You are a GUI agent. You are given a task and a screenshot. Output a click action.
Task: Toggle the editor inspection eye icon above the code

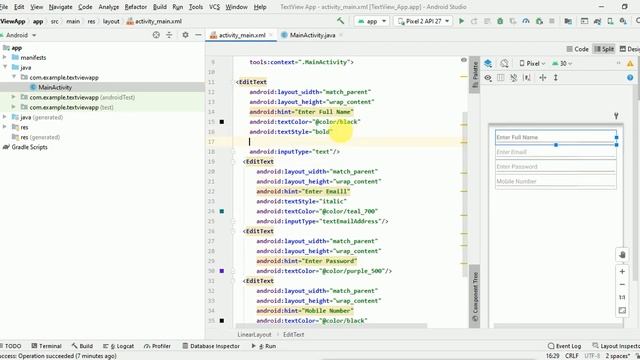(x=464, y=60)
